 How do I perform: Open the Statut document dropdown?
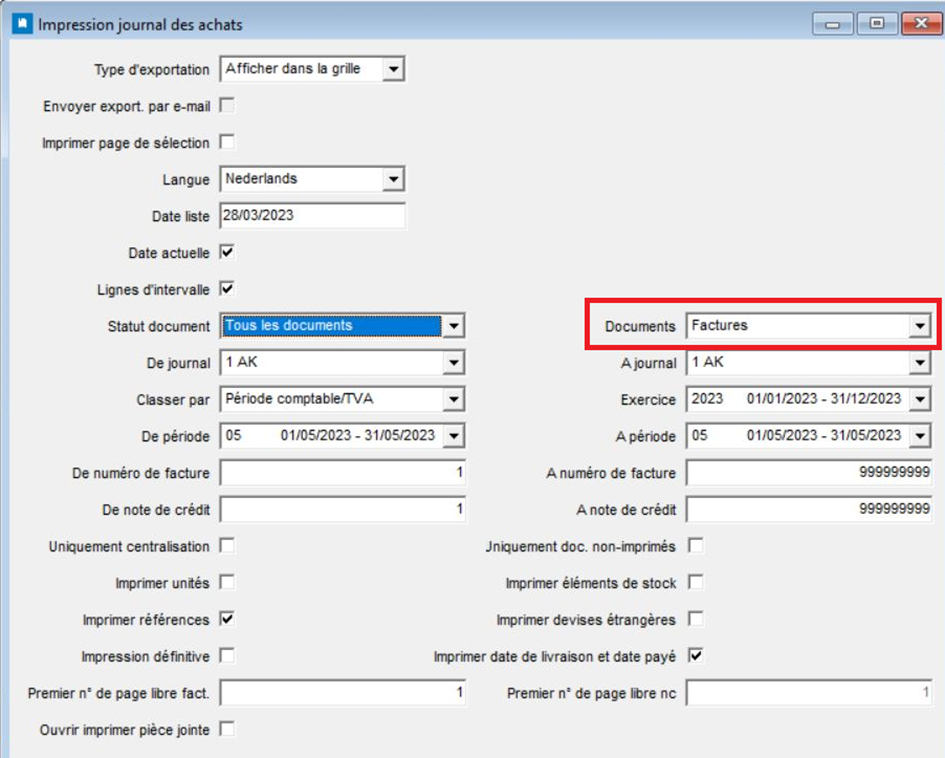[x=453, y=326]
